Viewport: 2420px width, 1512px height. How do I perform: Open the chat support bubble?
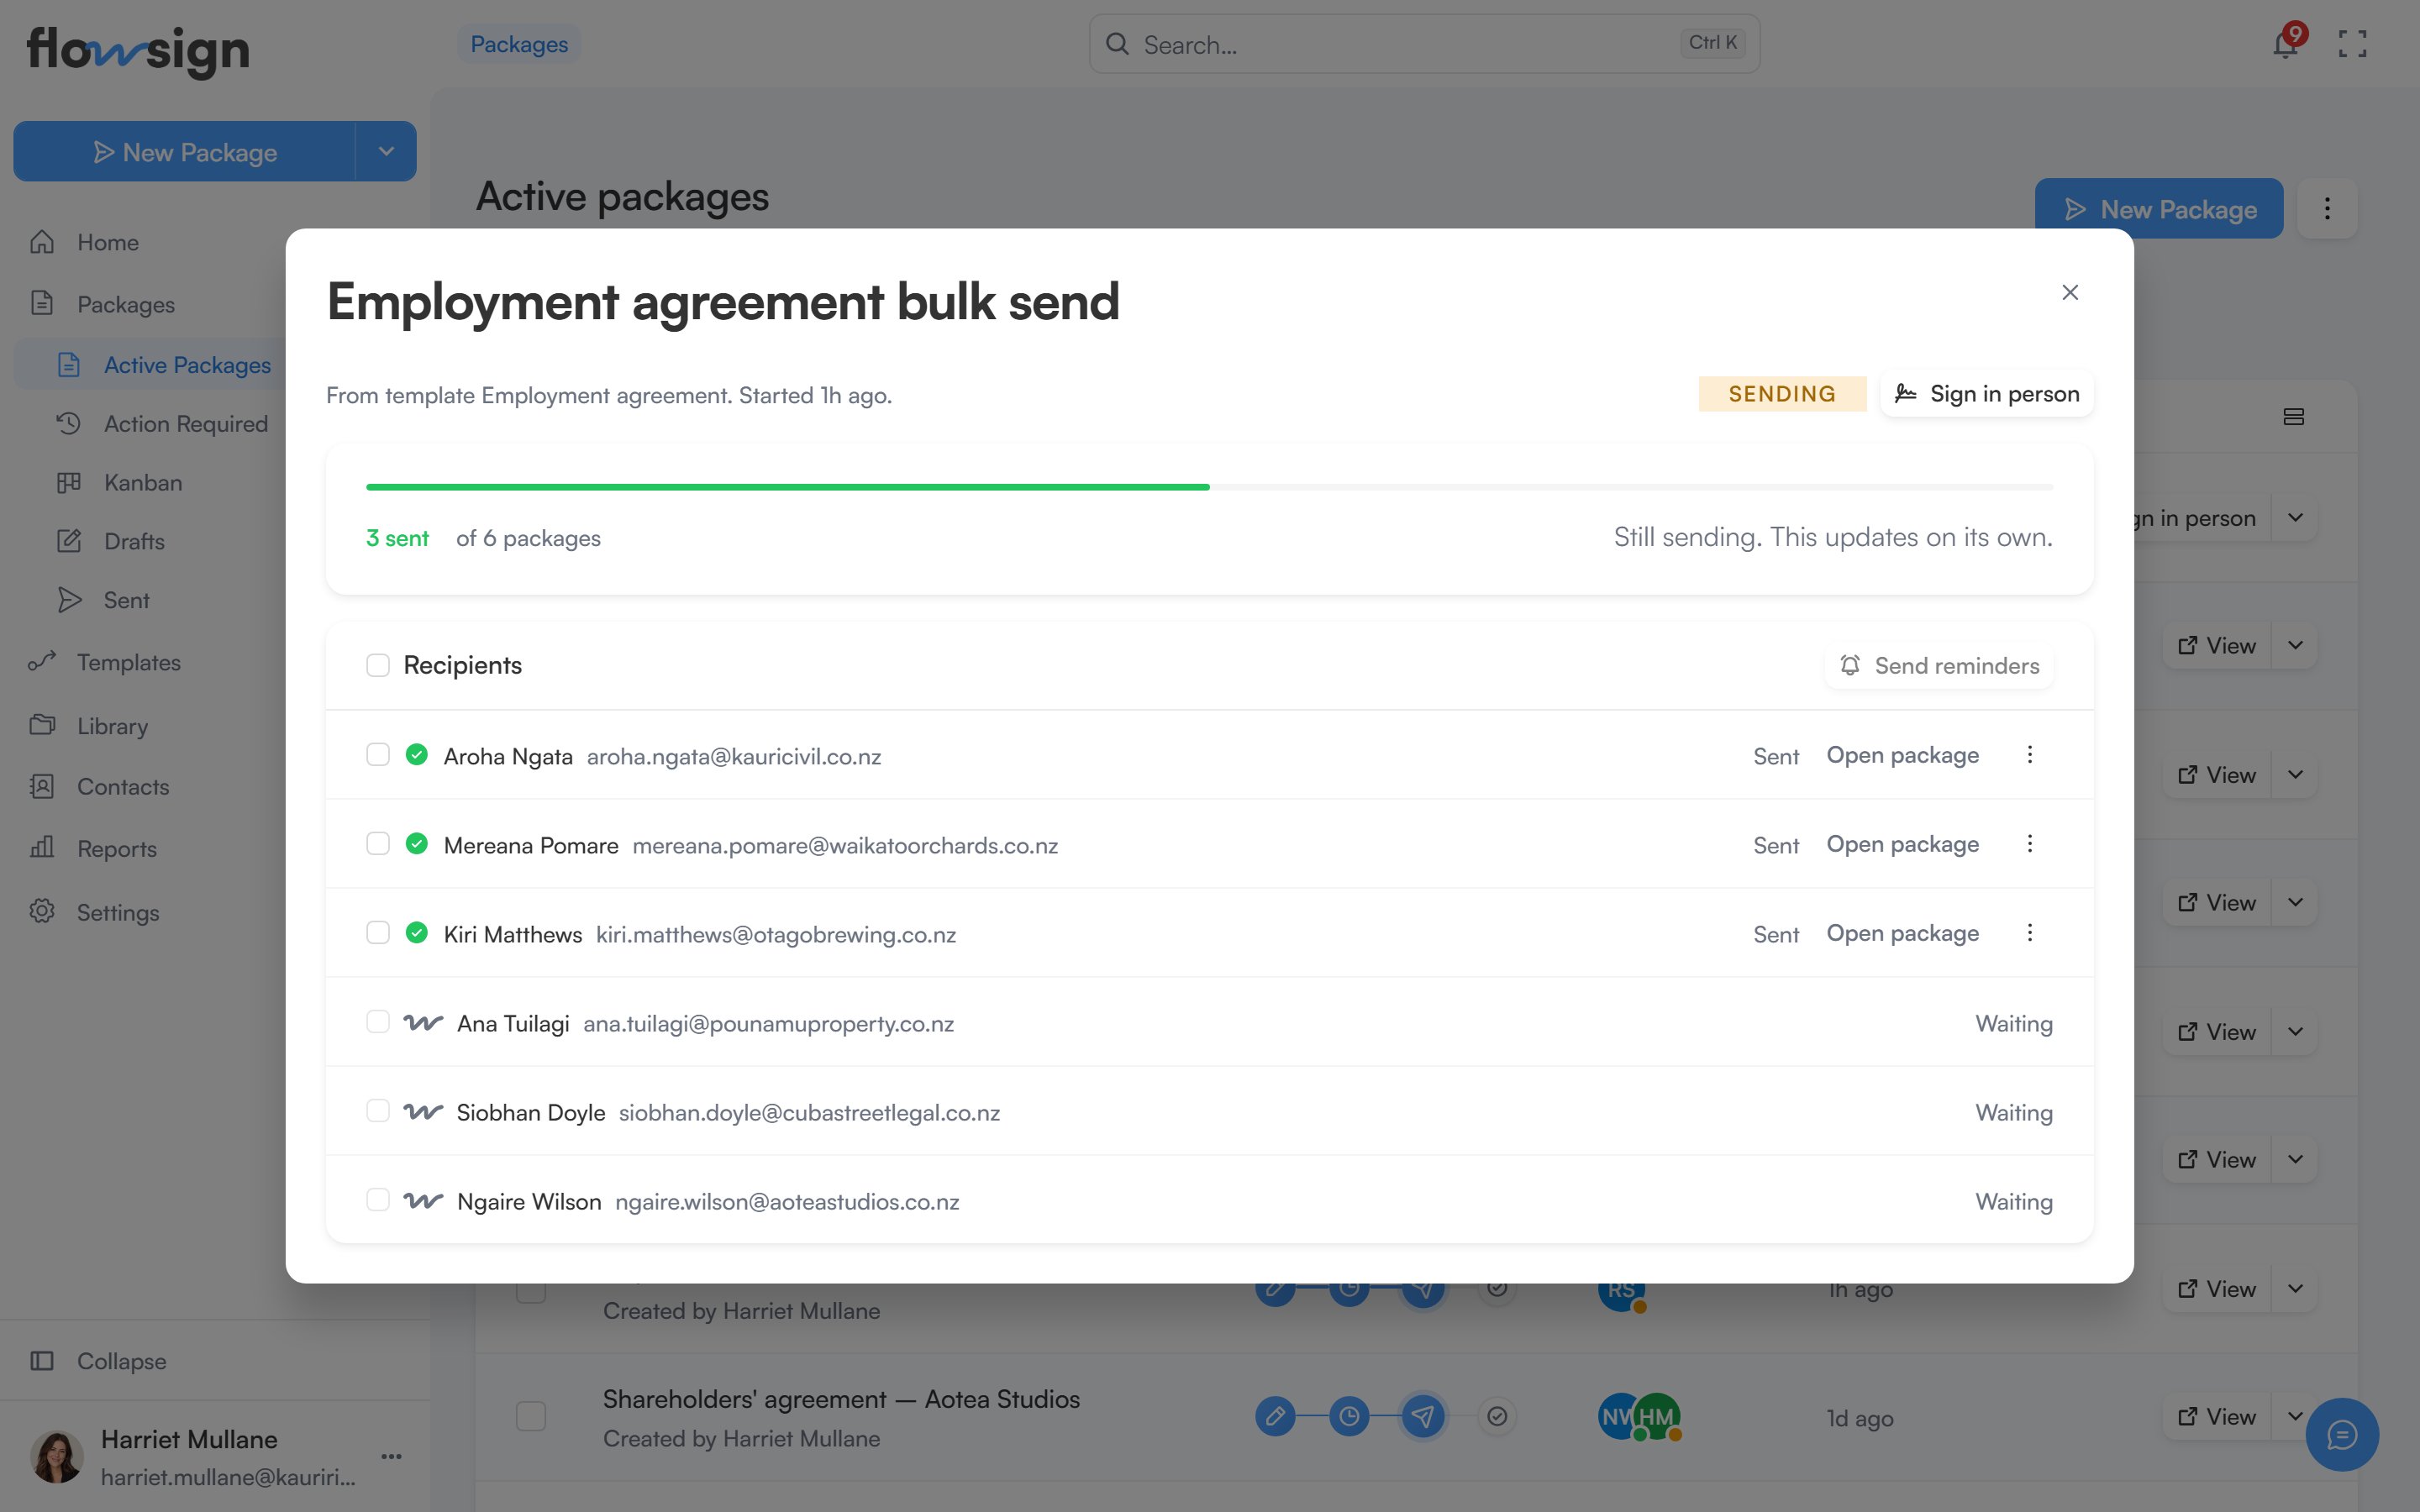2342,1435
